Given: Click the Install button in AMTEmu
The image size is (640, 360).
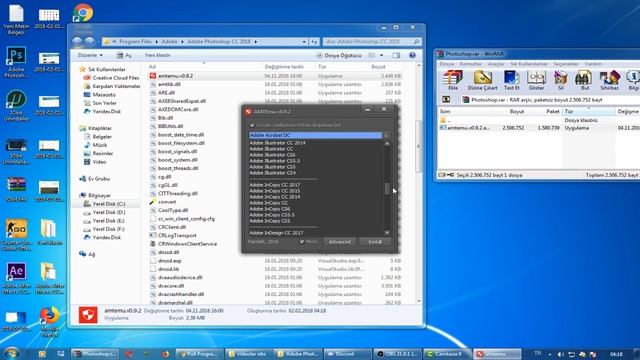Looking at the screenshot, I should (x=375, y=242).
